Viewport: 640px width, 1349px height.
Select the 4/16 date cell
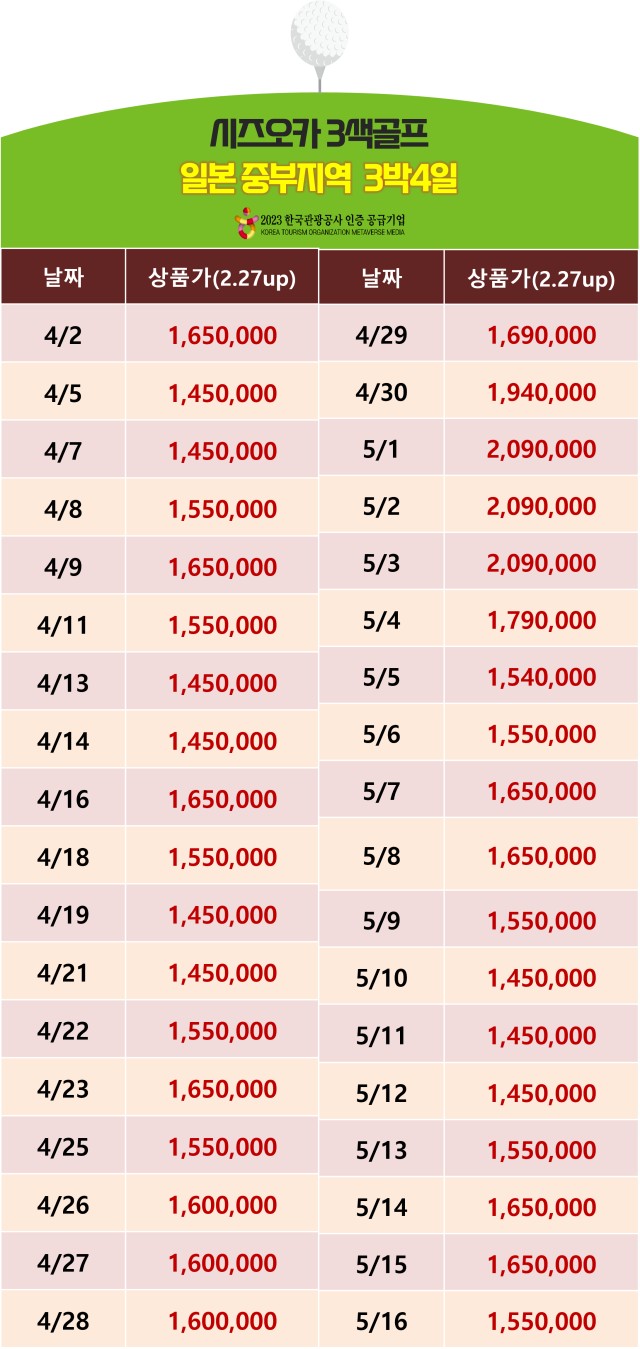[62, 799]
